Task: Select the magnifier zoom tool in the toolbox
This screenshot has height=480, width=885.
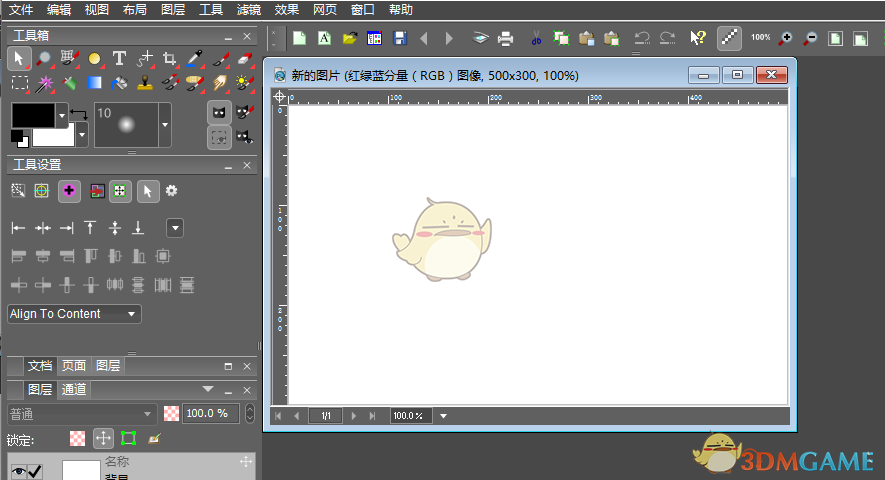Action: 43,58
